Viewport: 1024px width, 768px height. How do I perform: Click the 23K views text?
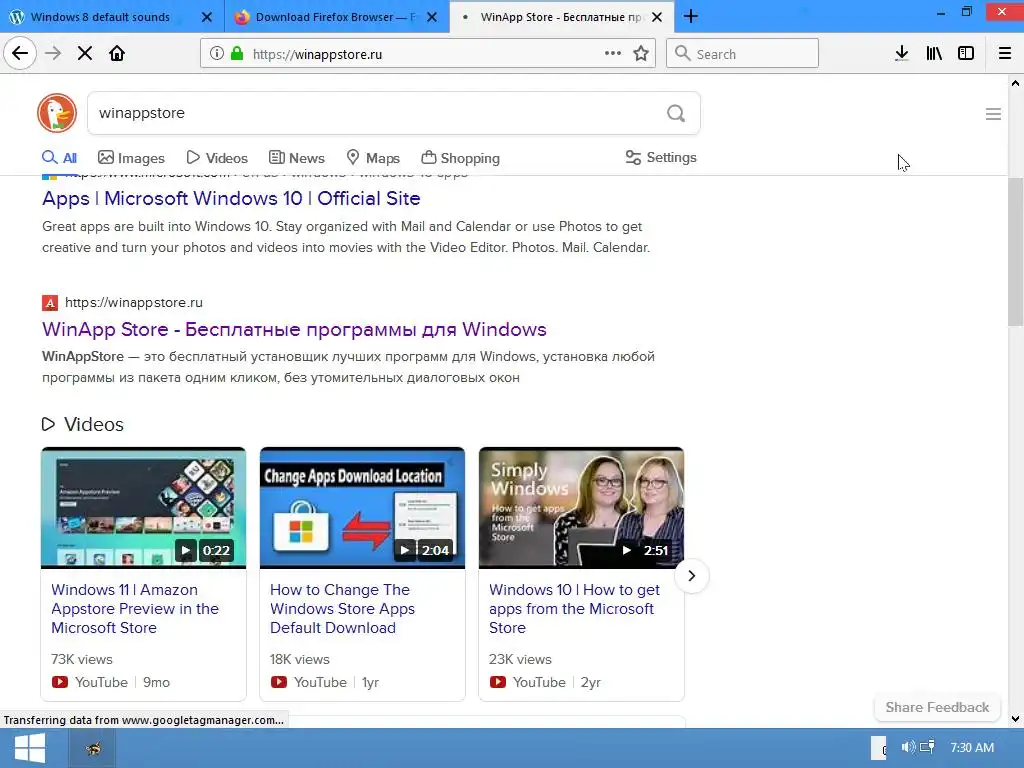coord(520,660)
